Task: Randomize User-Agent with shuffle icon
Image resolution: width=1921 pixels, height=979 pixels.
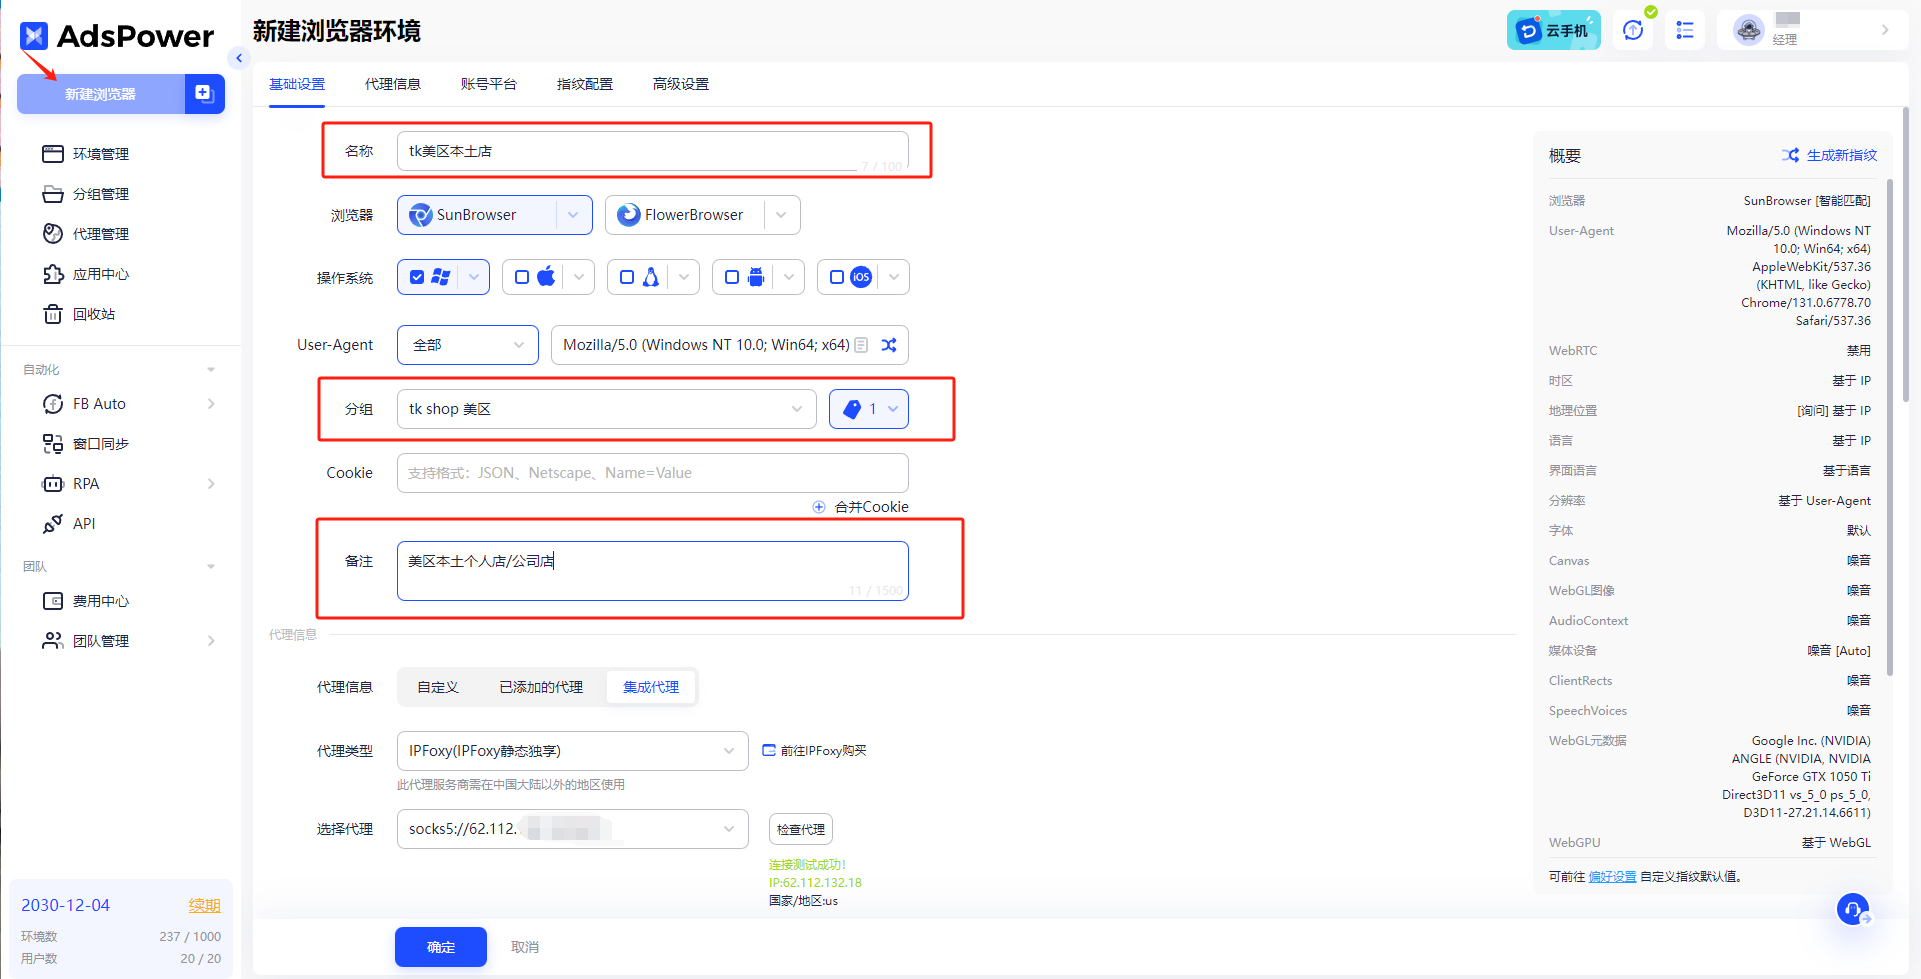Action: coord(889,345)
